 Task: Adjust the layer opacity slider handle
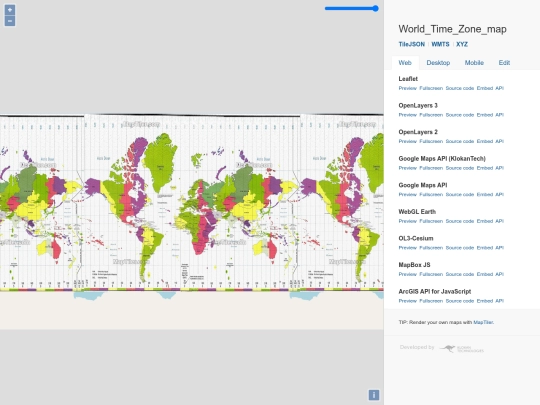tap(375, 8)
